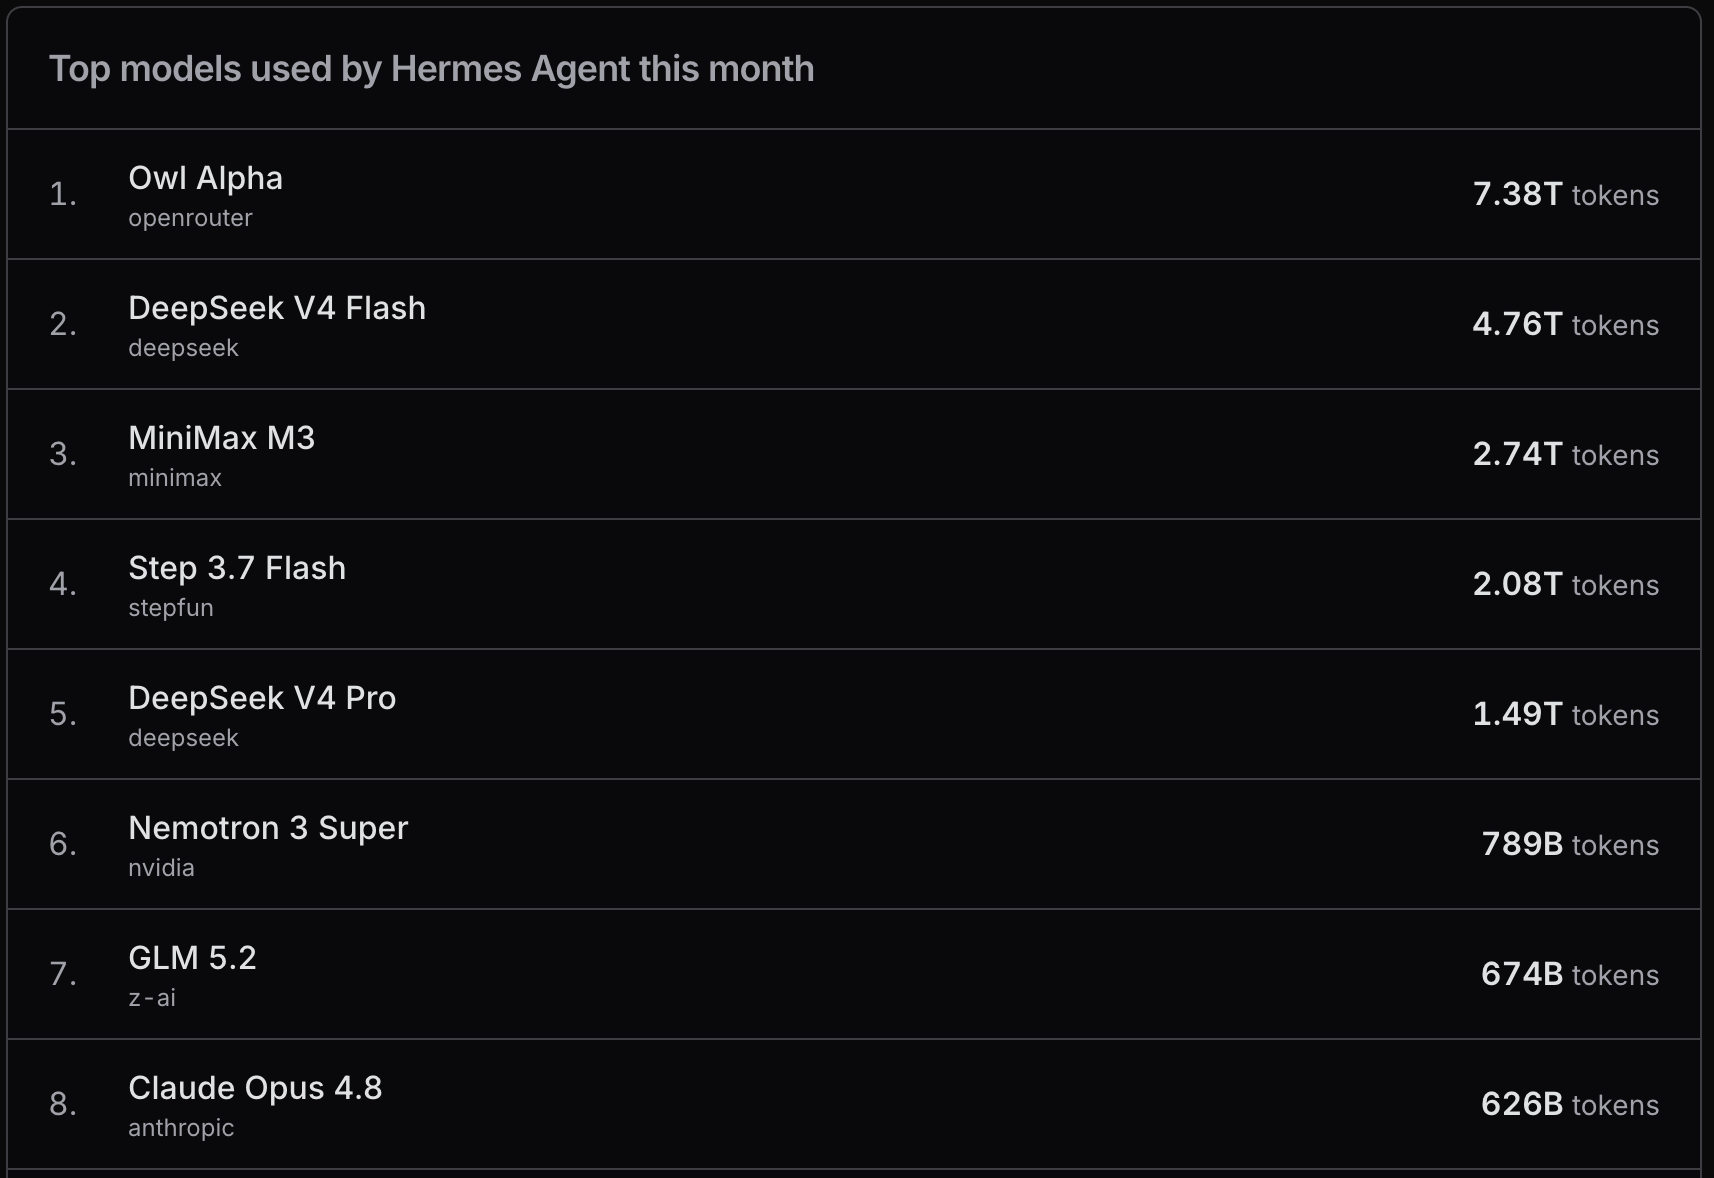
Task: Visit the nvidia provider label
Action: [x=161, y=868]
